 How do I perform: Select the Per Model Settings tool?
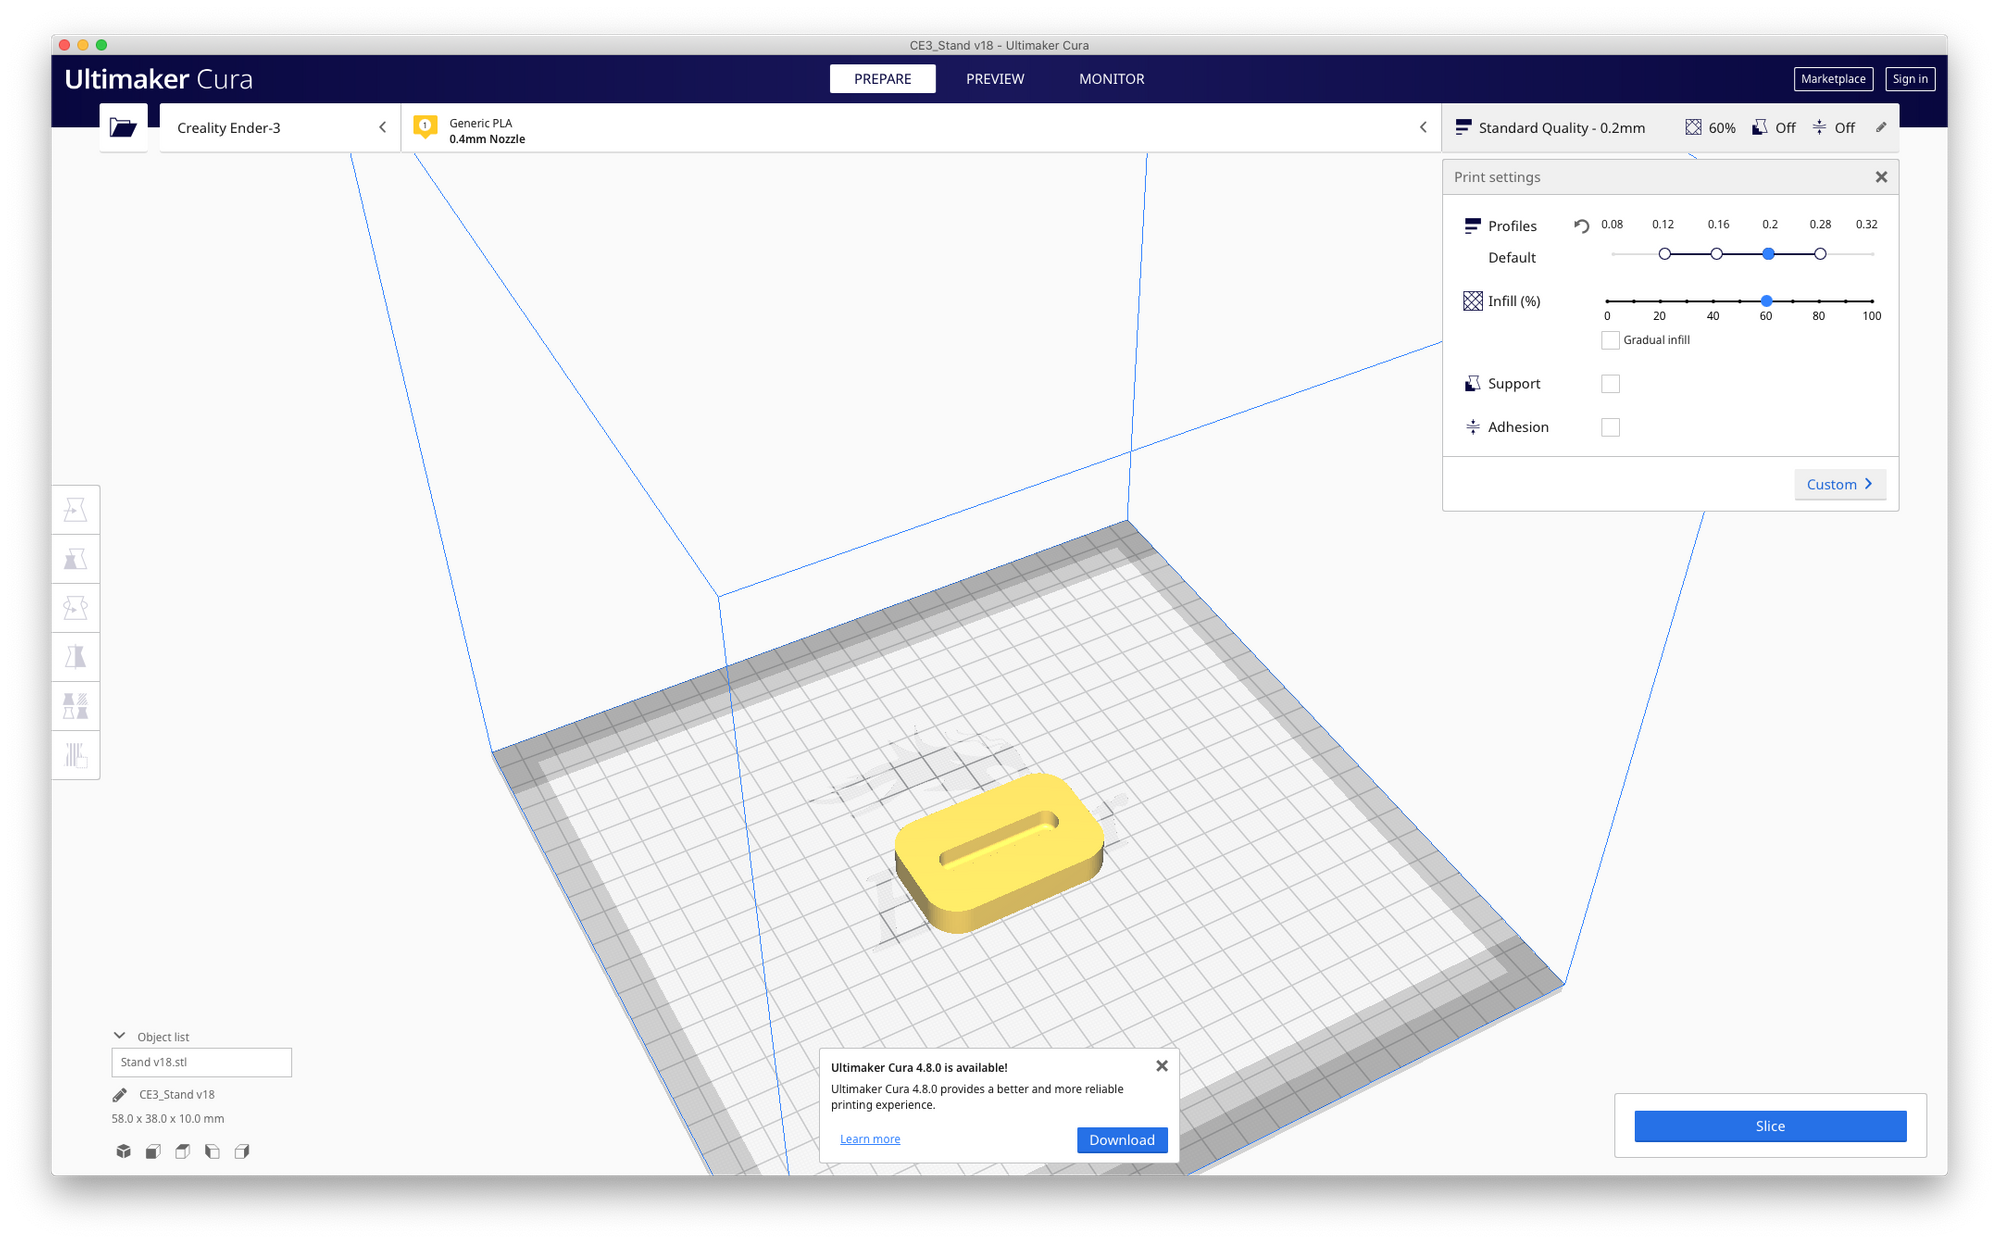click(76, 705)
